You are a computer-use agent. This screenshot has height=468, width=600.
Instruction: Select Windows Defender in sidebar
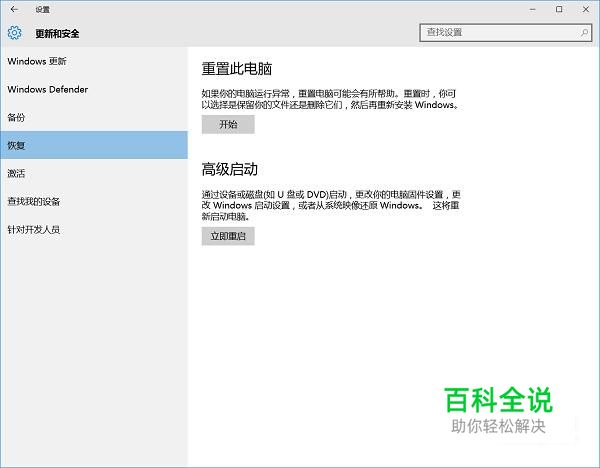pyautogui.click(x=94, y=89)
